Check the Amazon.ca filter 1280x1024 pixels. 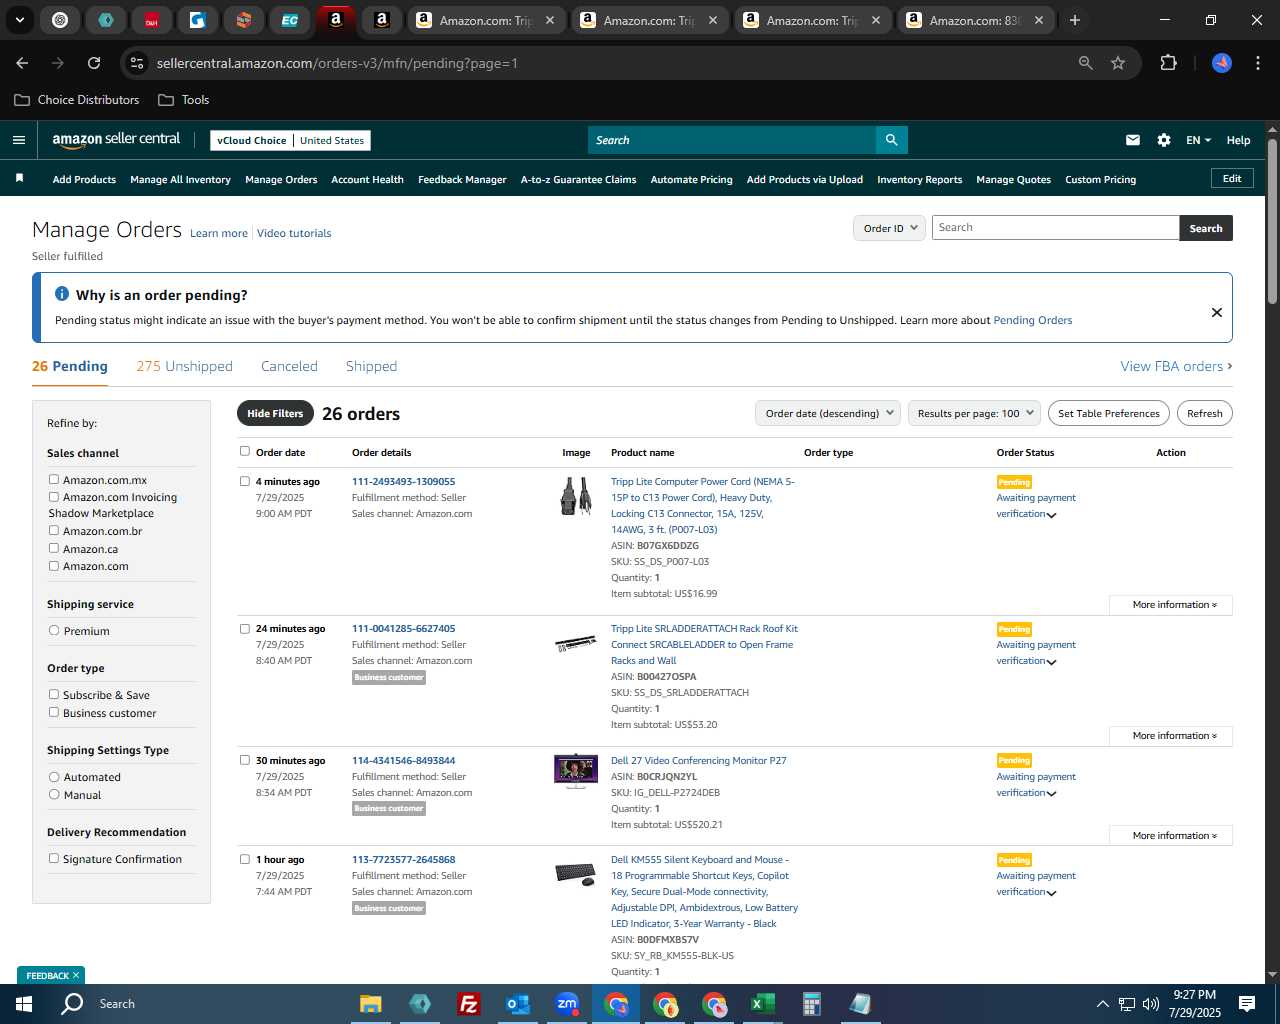point(54,548)
